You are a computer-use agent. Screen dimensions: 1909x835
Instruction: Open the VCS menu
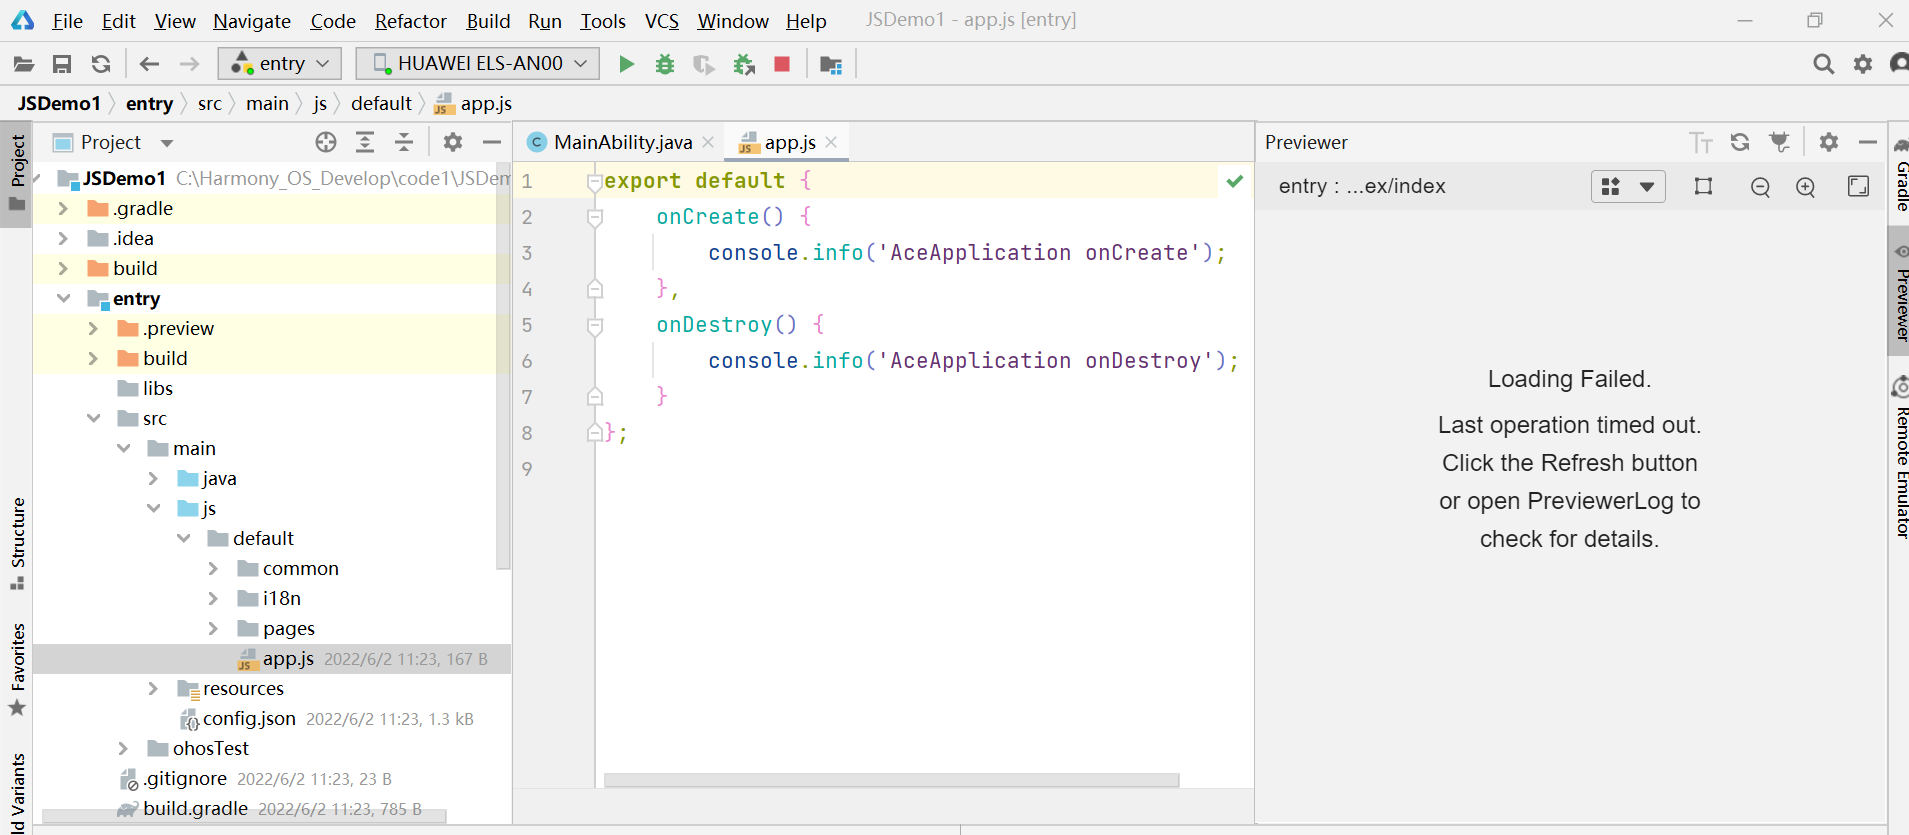coord(661,21)
